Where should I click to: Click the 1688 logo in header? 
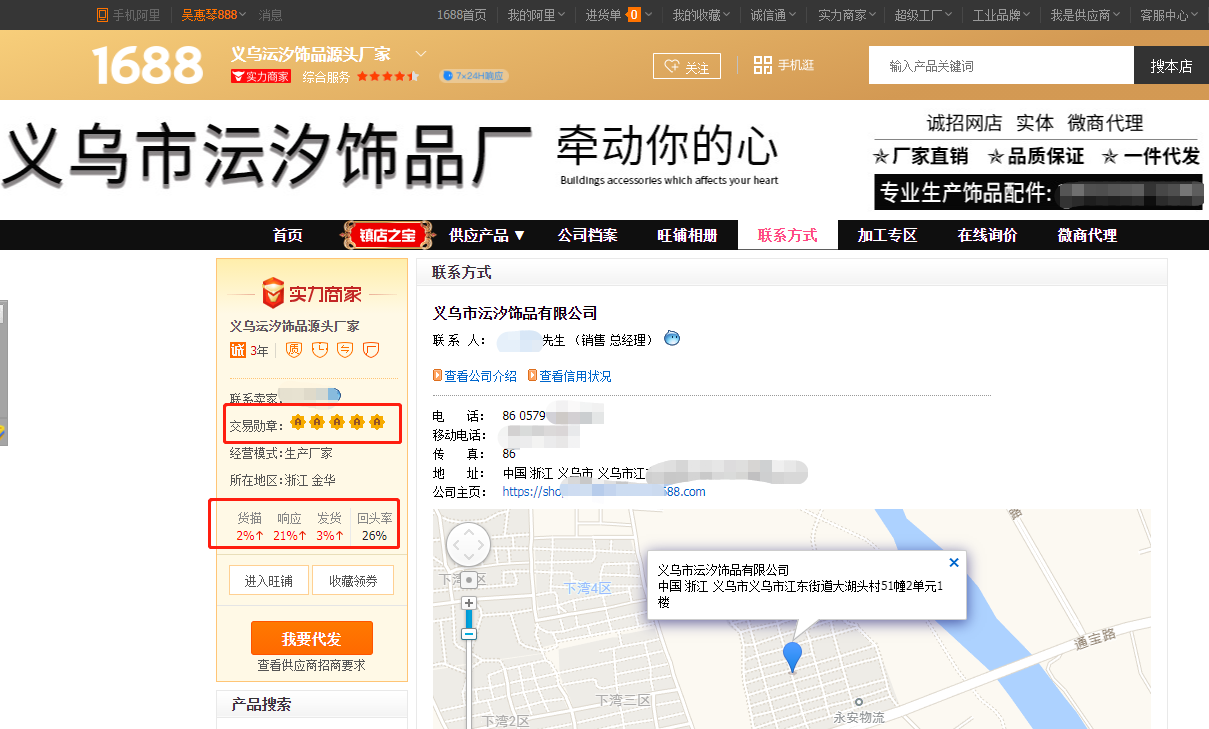[x=148, y=65]
